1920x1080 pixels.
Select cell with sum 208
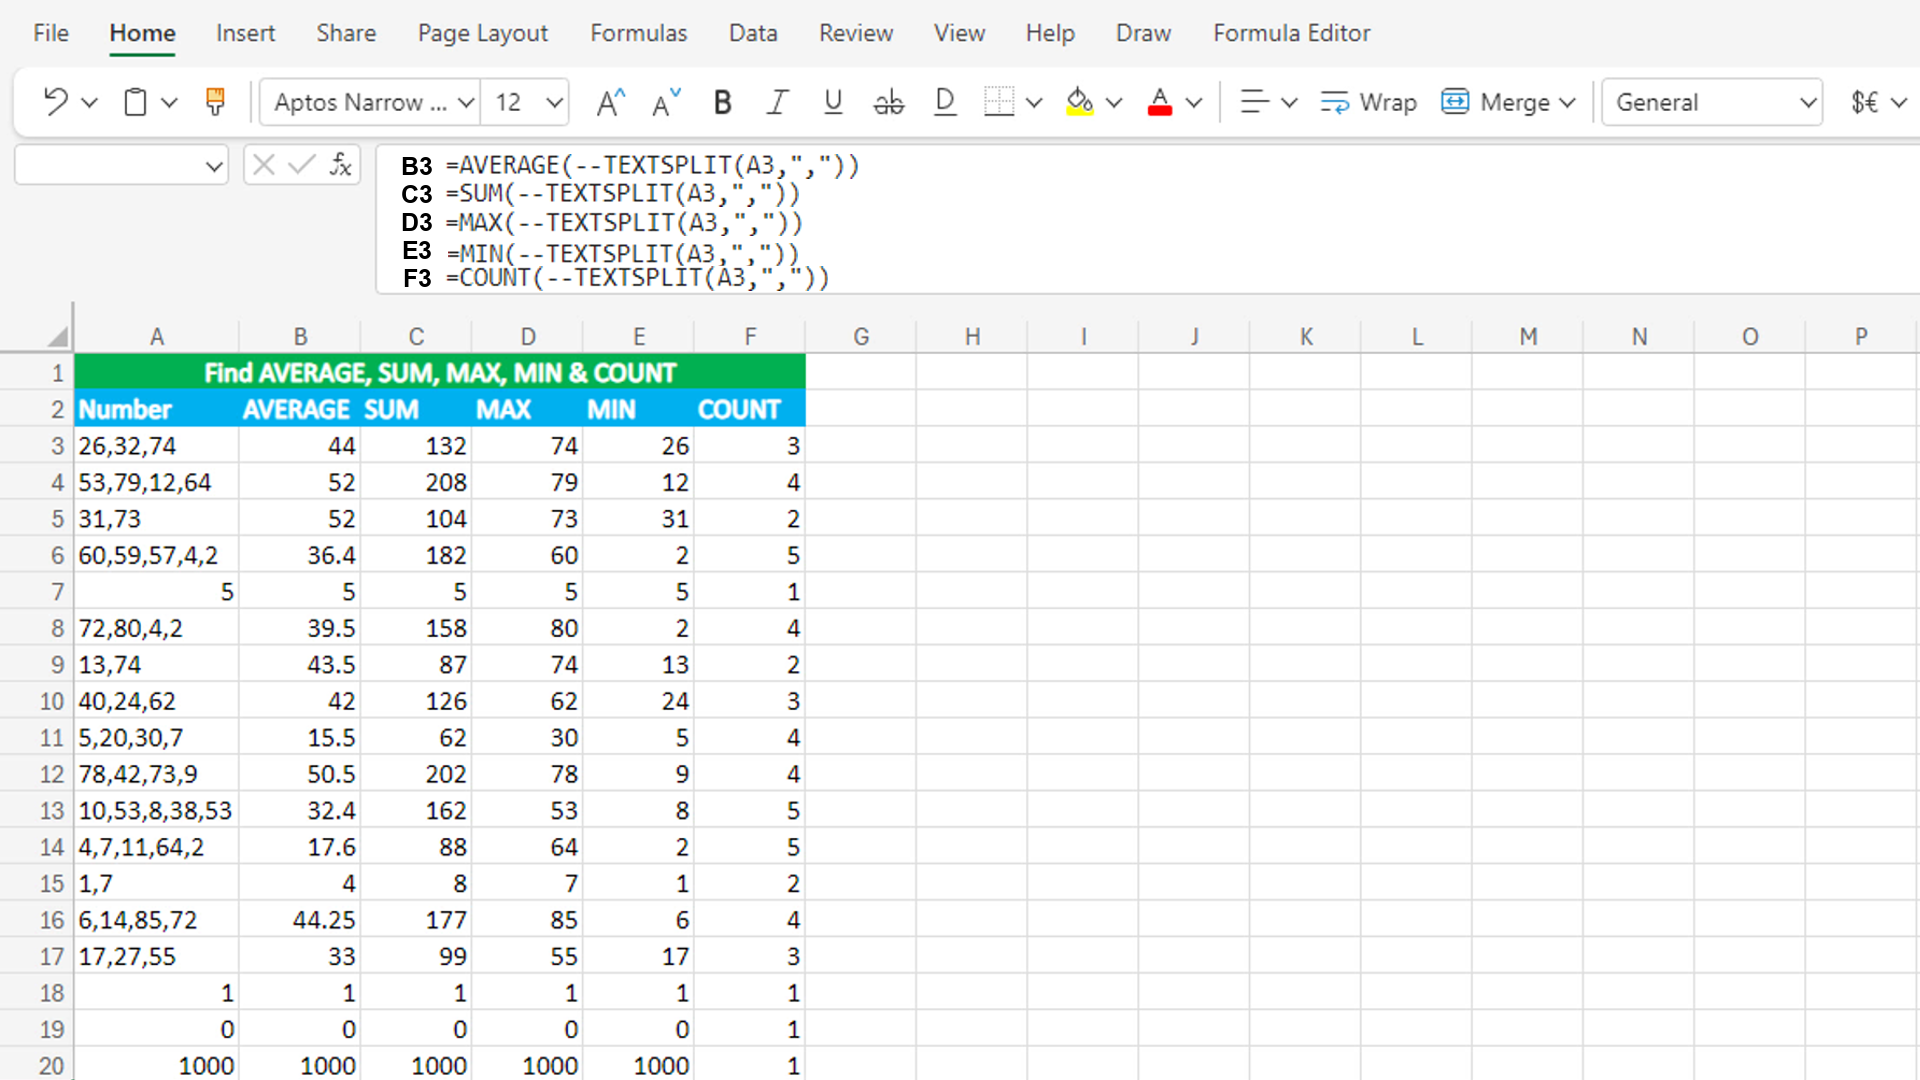coord(416,483)
